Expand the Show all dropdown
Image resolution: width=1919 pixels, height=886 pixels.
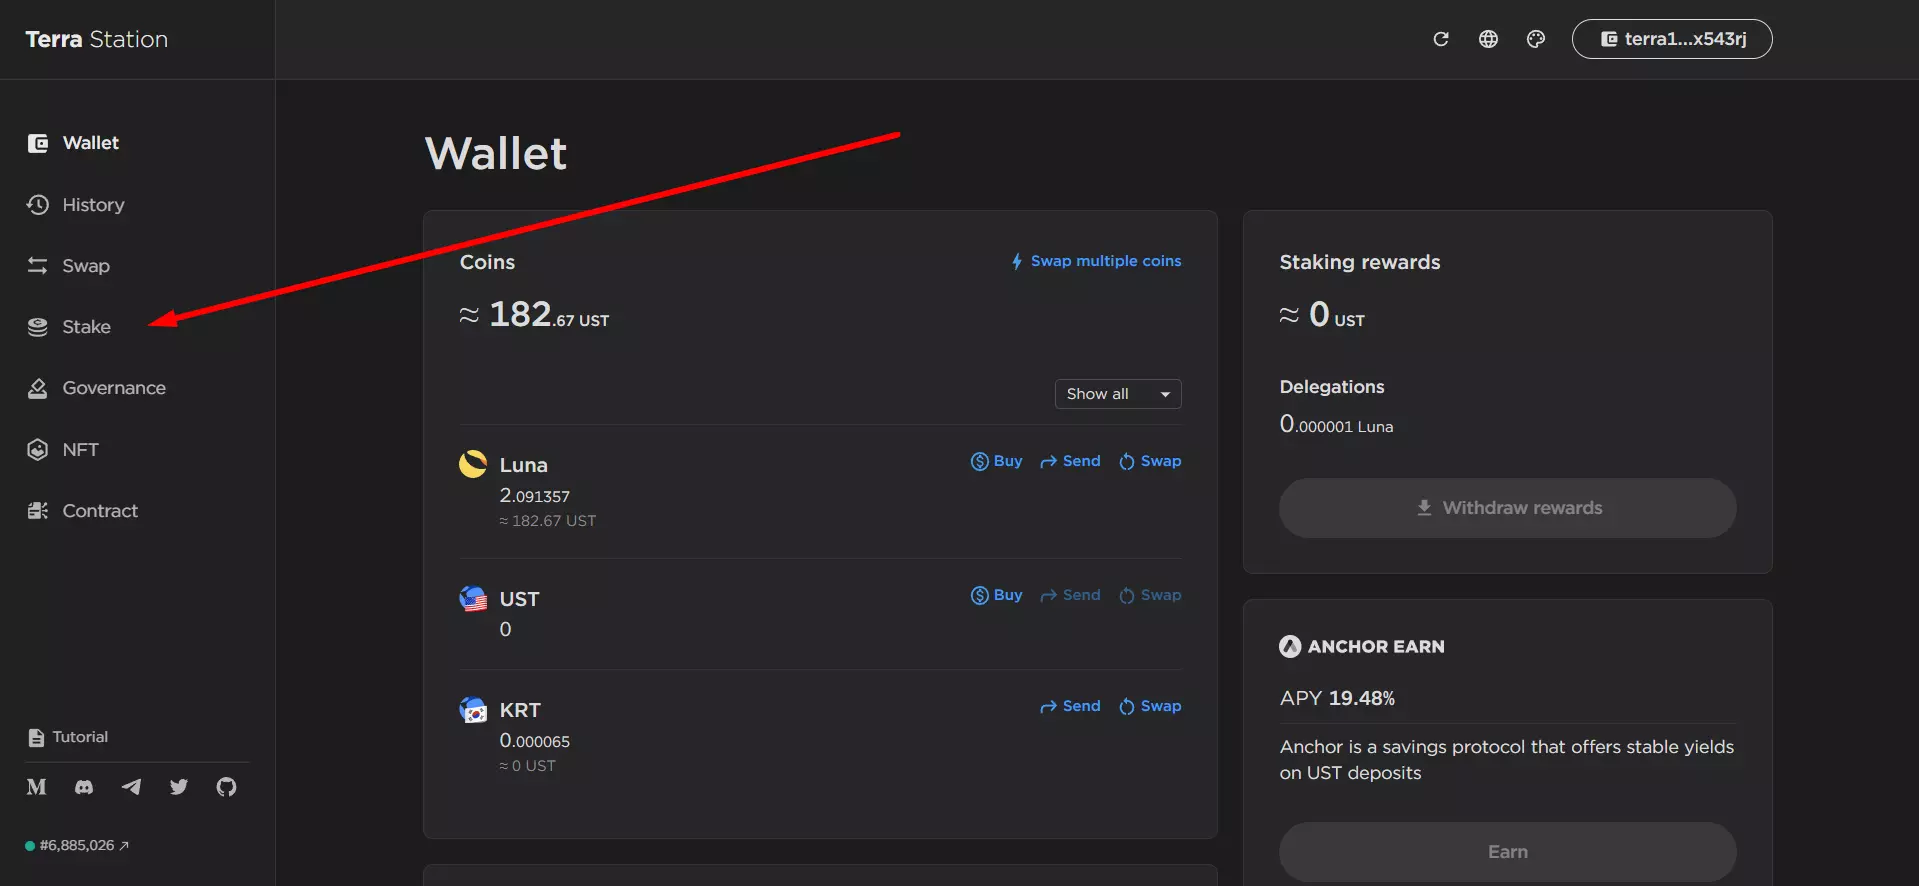pyautogui.click(x=1118, y=394)
